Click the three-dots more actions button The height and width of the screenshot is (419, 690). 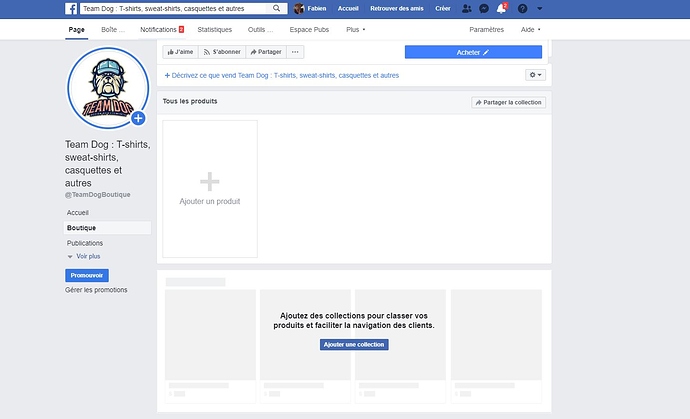(296, 51)
